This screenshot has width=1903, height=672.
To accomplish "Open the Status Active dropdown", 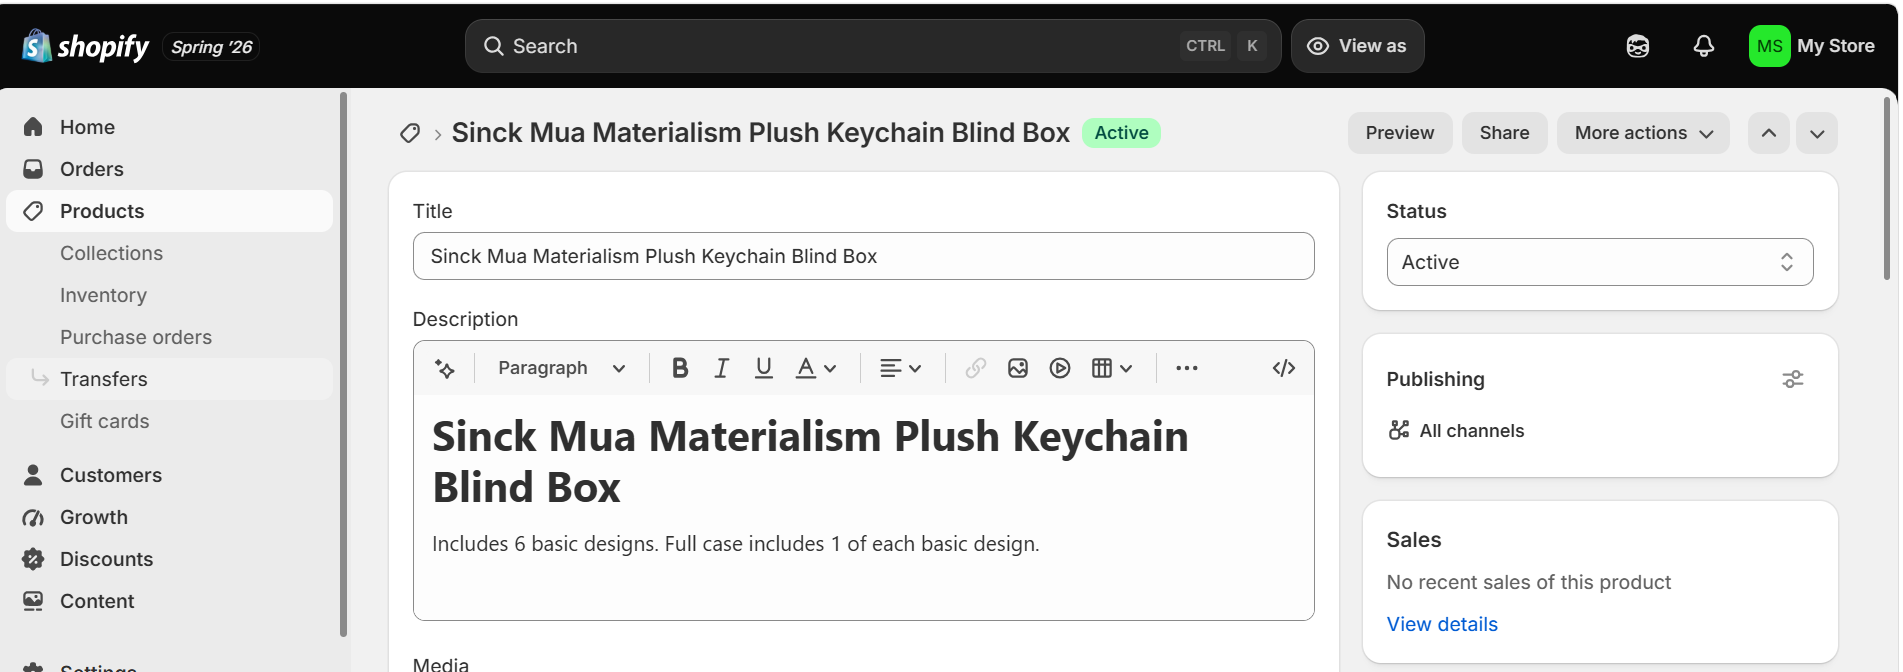I will pos(1599,262).
